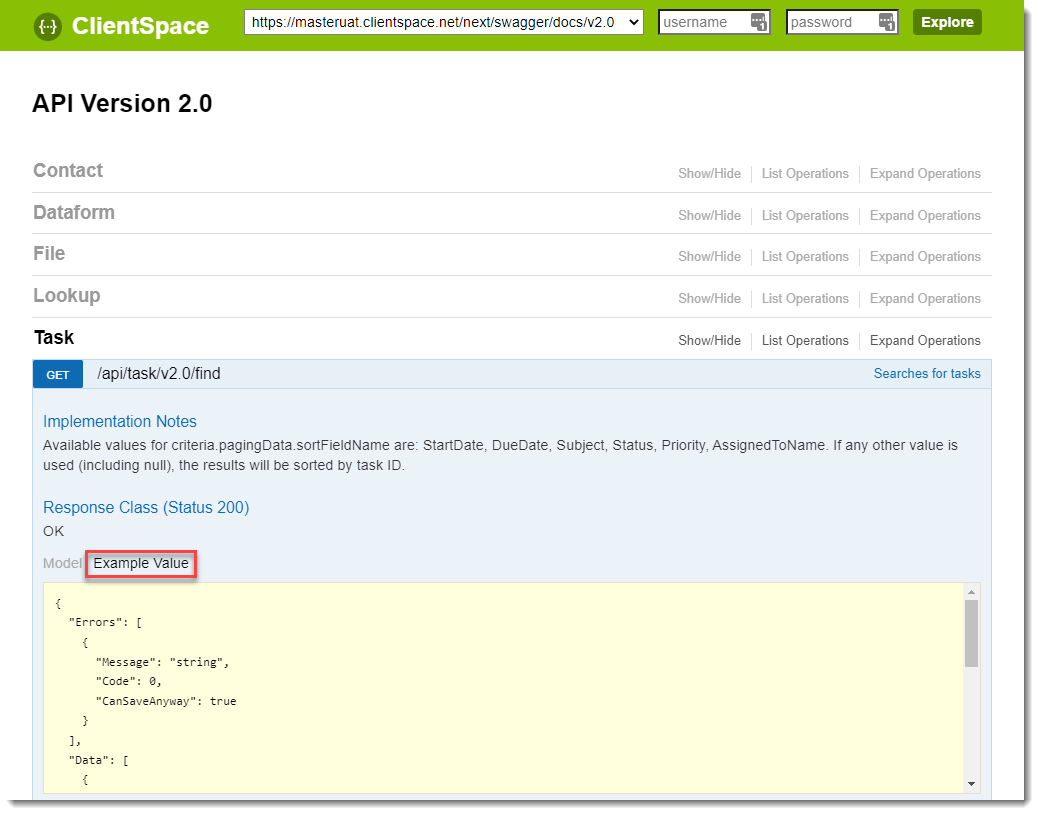Click password manager icon in username field
Viewport: 1039px width, 815px height.
758,22
